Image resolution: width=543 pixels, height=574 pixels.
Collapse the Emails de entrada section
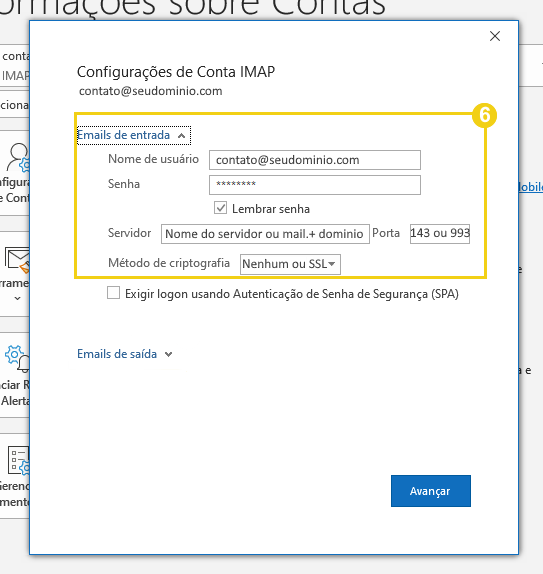coord(134,135)
